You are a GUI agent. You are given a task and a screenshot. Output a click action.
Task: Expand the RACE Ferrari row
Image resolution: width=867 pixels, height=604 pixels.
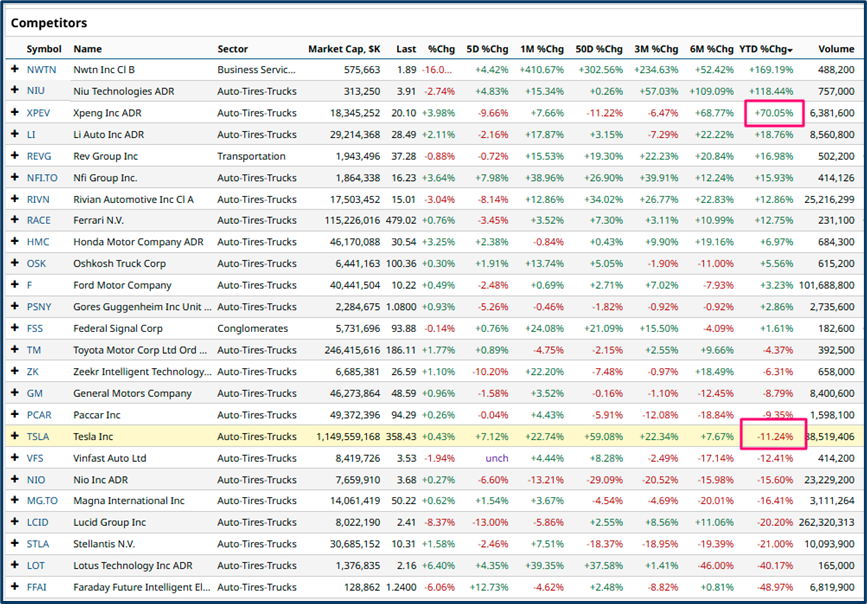(14, 220)
